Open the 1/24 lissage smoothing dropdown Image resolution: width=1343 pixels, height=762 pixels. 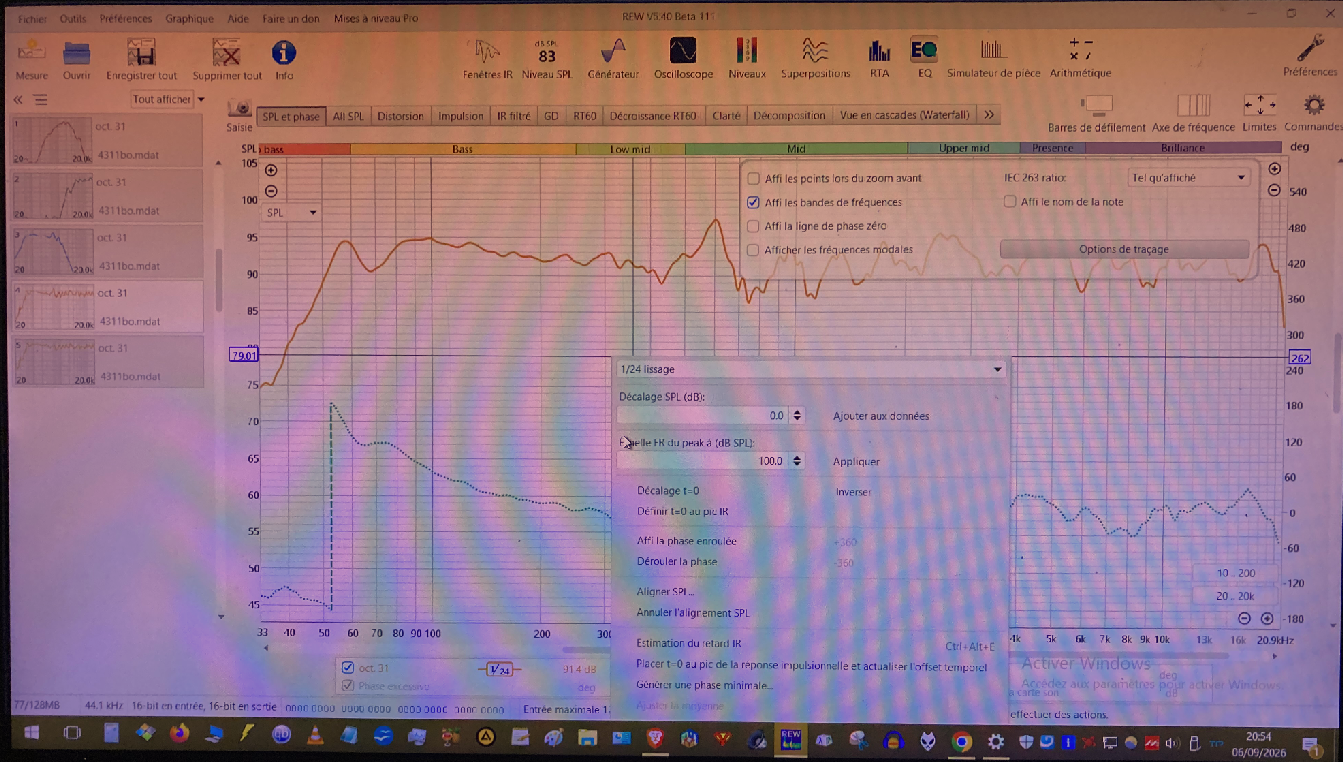(x=811, y=369)
